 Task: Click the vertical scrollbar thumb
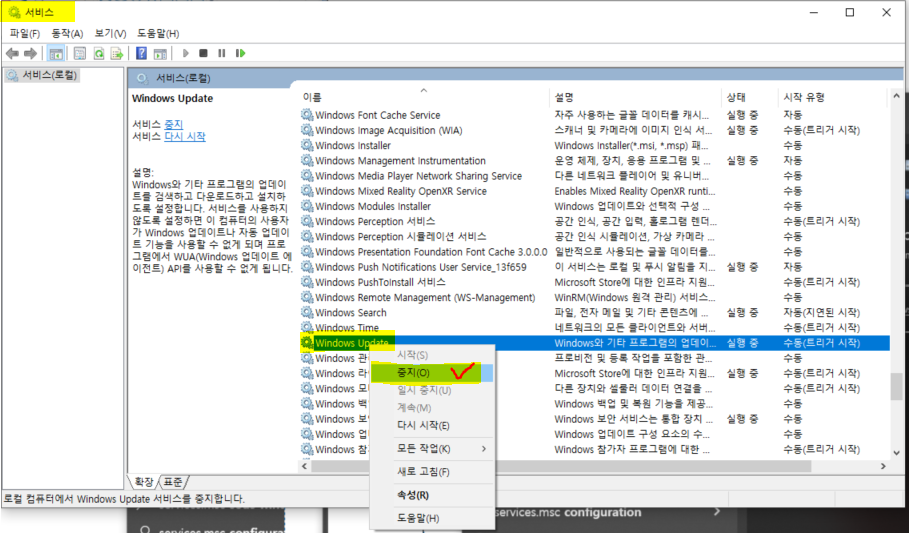click(896, 386)
